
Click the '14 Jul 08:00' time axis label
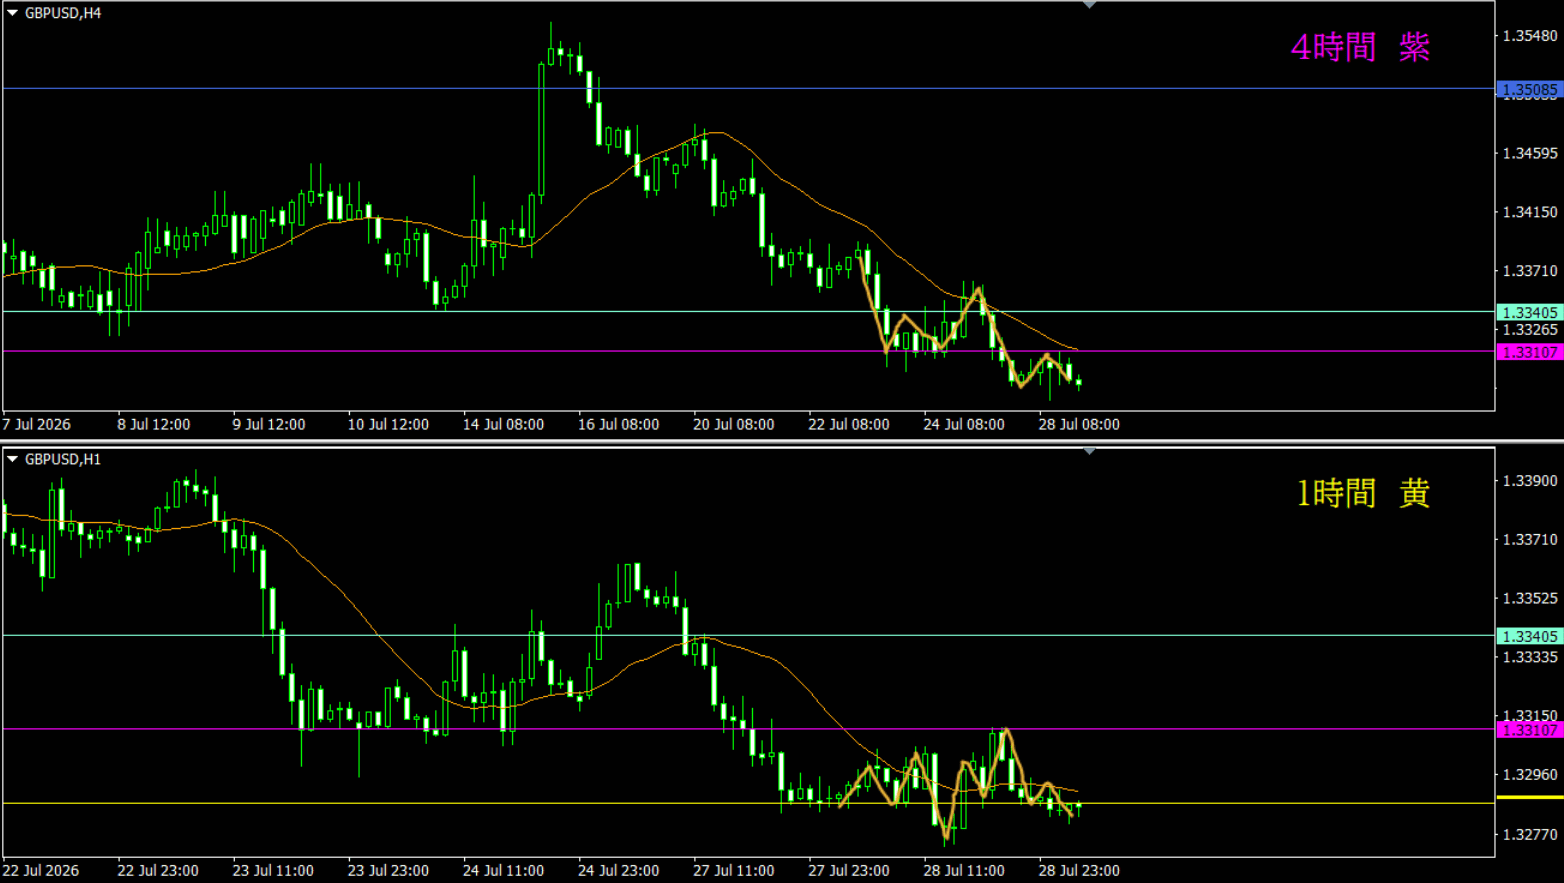point(503,424)
